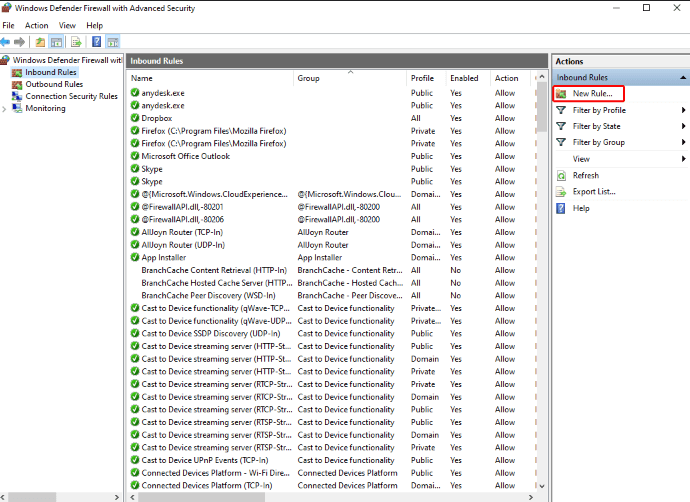Select Connection Security Rules in the tree

pyautogui.click(x=71, y=96)
